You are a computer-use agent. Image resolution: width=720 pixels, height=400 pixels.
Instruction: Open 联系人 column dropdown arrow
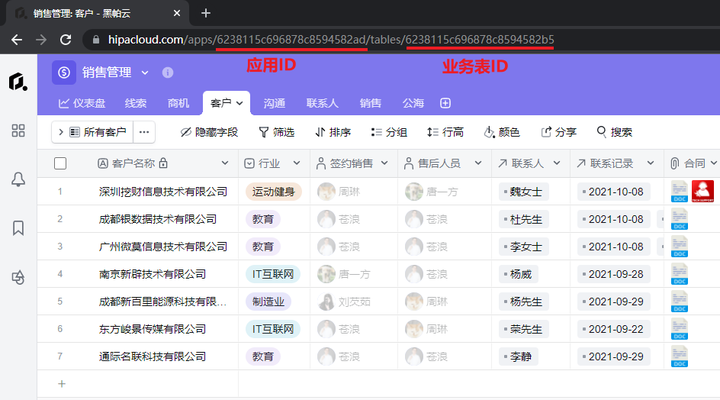point(557,163)
